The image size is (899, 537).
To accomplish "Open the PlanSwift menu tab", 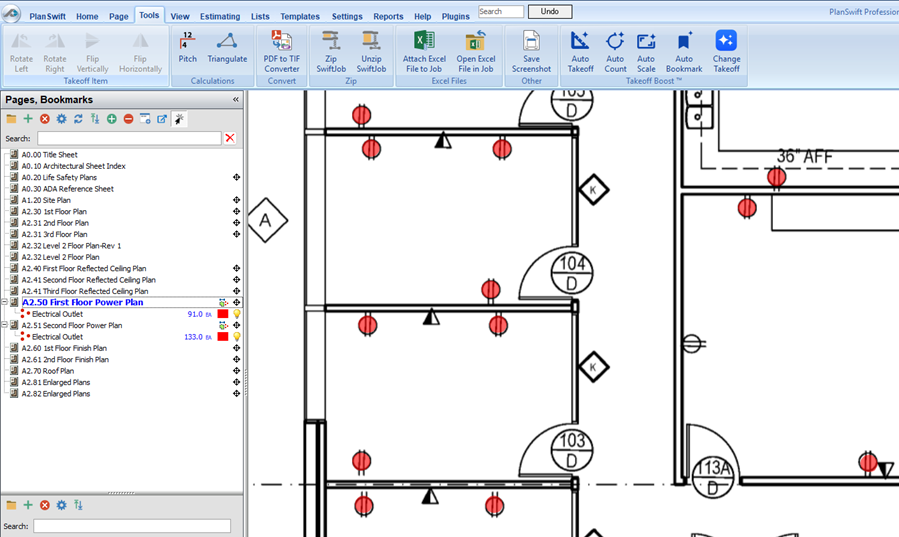I will point(48,16).
